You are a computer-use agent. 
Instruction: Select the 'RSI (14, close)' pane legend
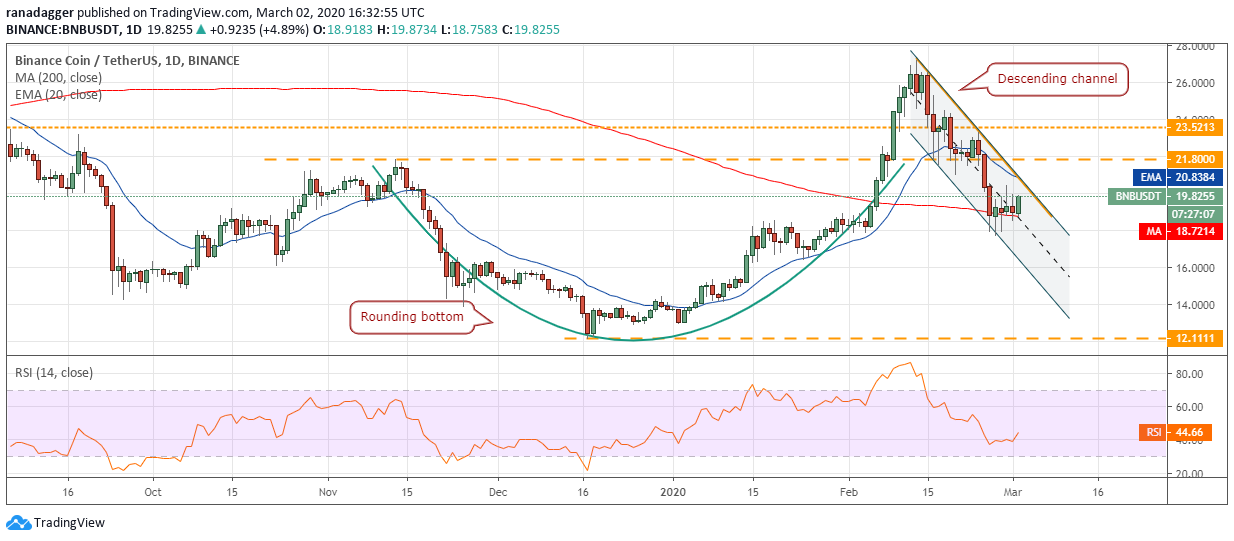pos(54,373)
